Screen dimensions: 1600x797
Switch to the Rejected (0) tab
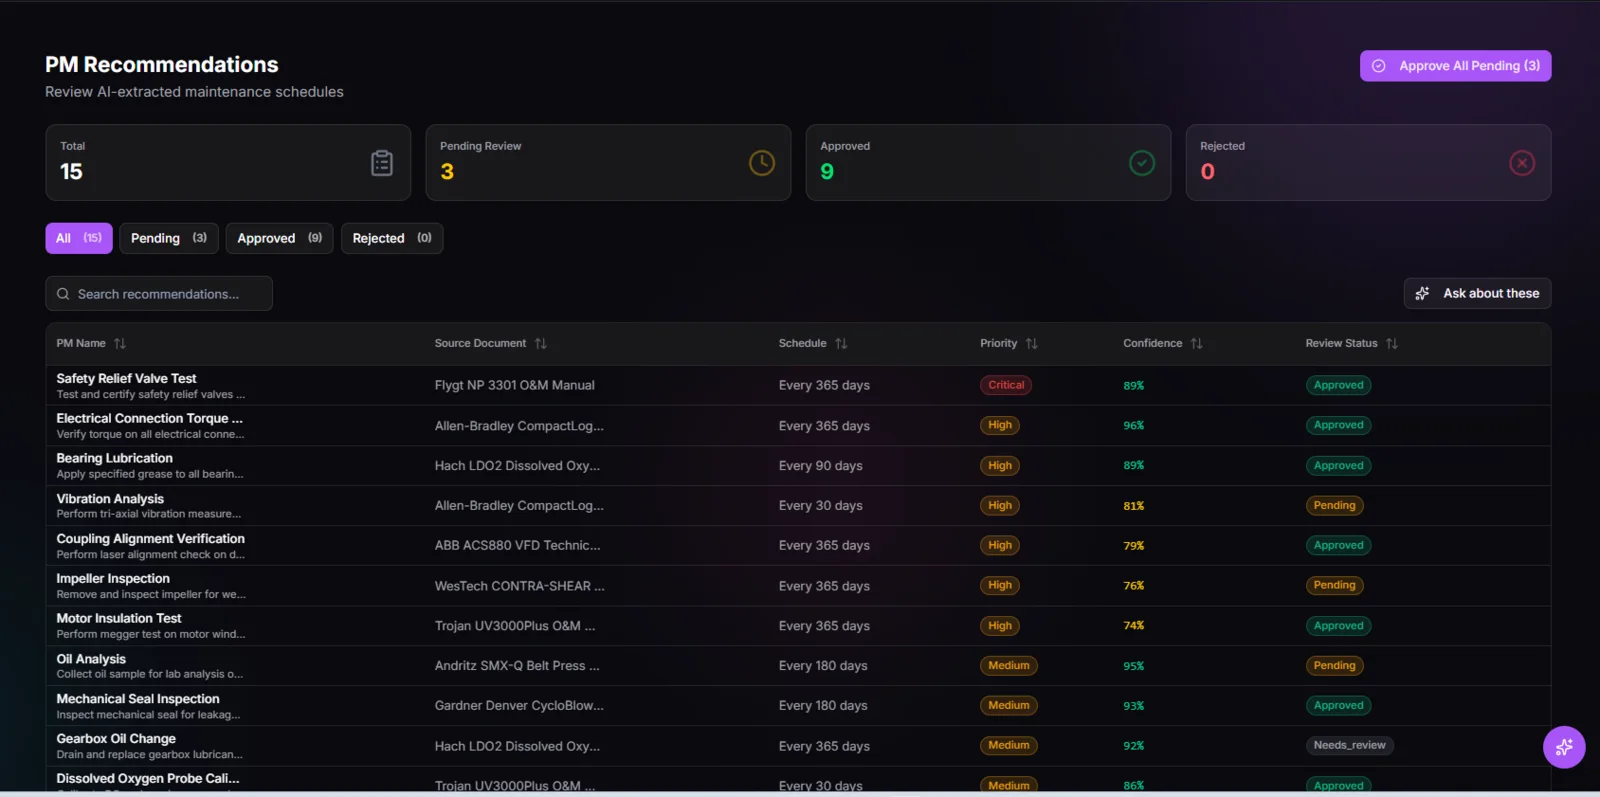(392, 238)
